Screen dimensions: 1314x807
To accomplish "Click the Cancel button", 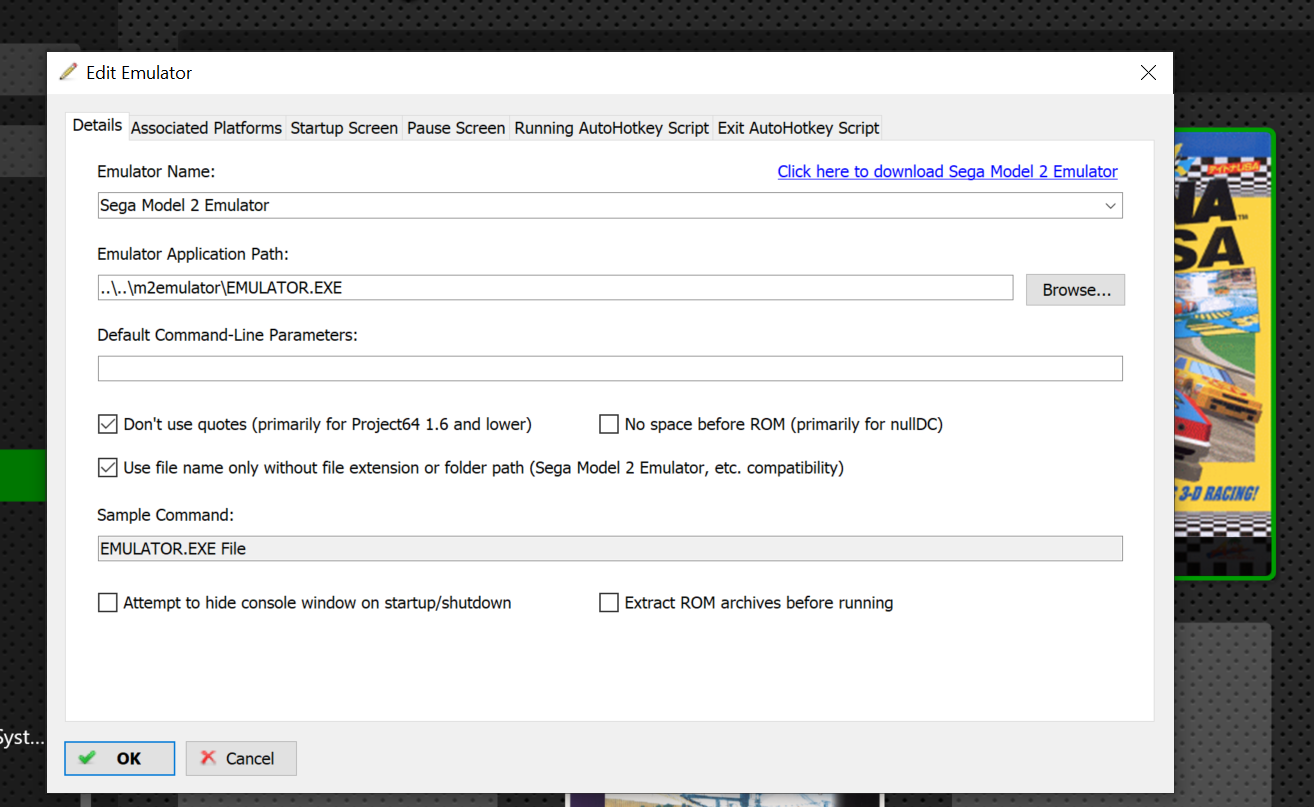I will tap(241, 758).
